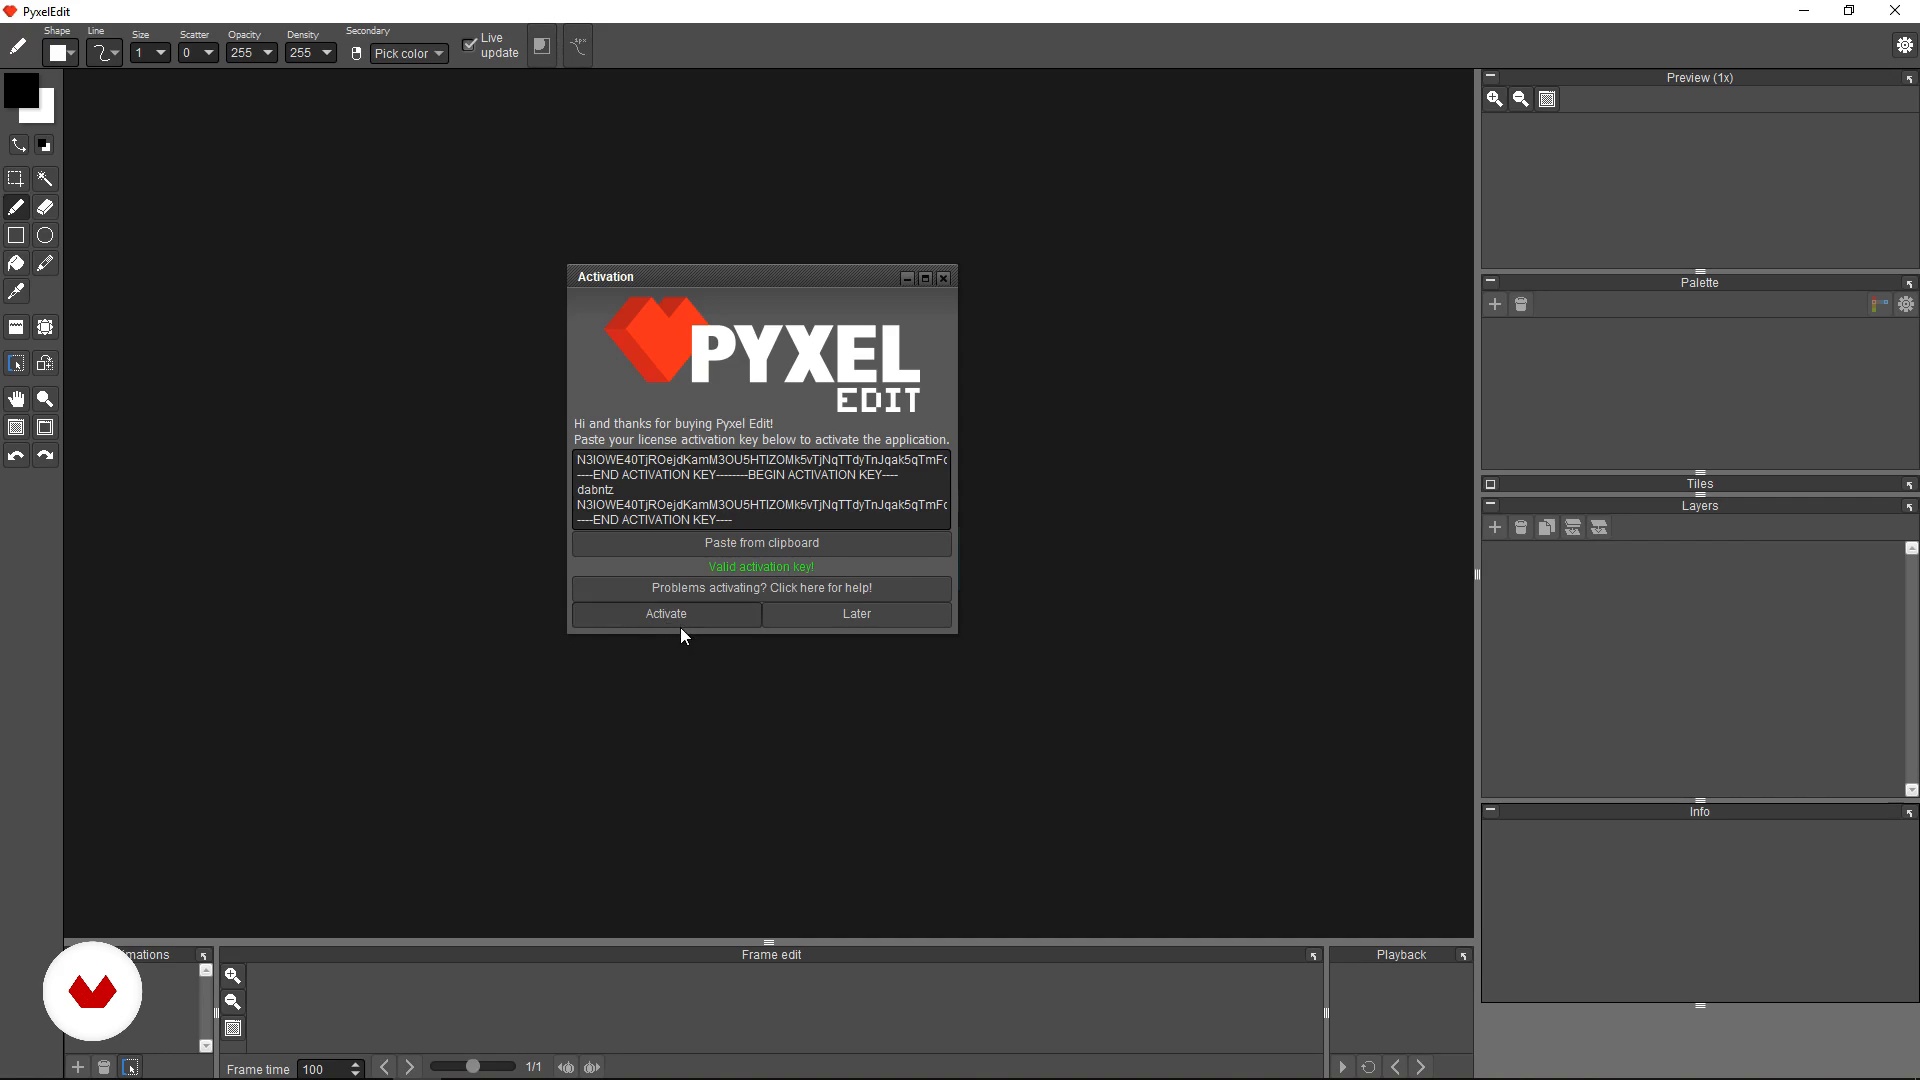1920x1080 pixels.
Task: Add a new animation in Animations panel
Action: pyautogui.click(x=78, y=1068)
